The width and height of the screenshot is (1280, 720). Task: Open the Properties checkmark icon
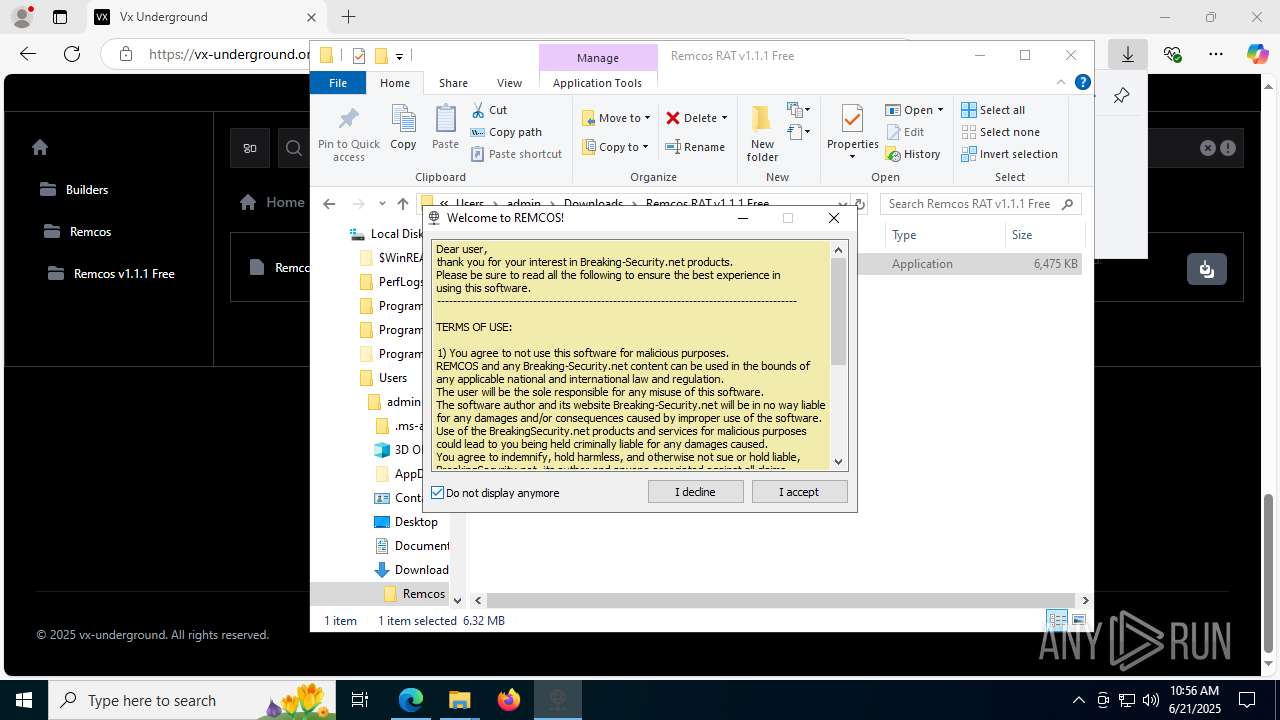[x=852, y=119]
